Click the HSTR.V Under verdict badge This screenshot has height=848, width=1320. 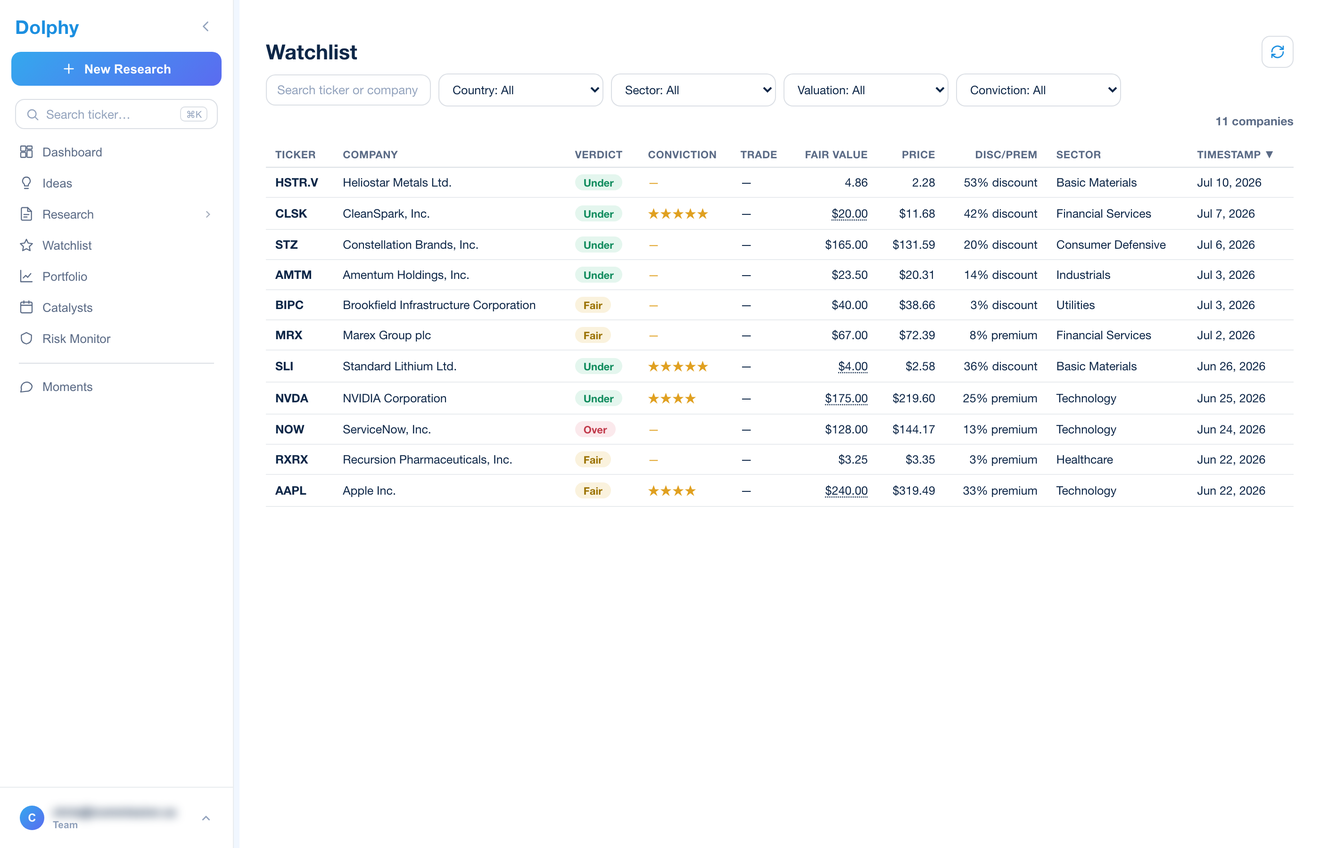598,183
